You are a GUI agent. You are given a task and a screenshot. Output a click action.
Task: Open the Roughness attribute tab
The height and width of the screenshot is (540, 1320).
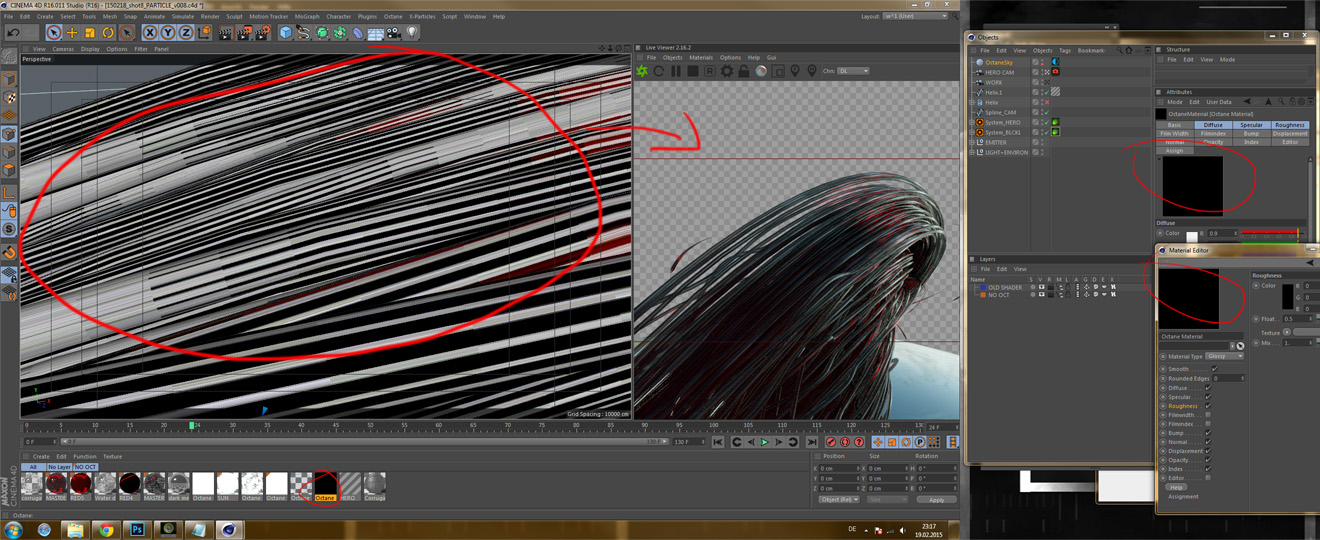(1290, 125)
